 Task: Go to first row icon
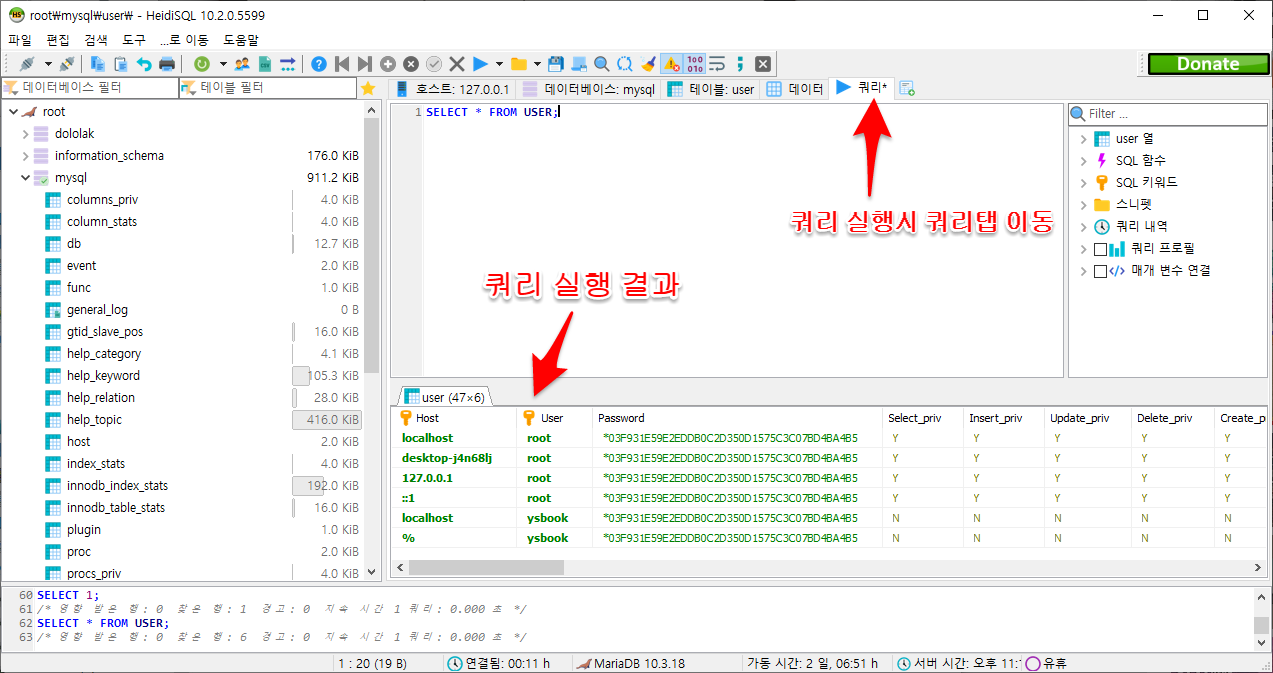tap(342, 64)
